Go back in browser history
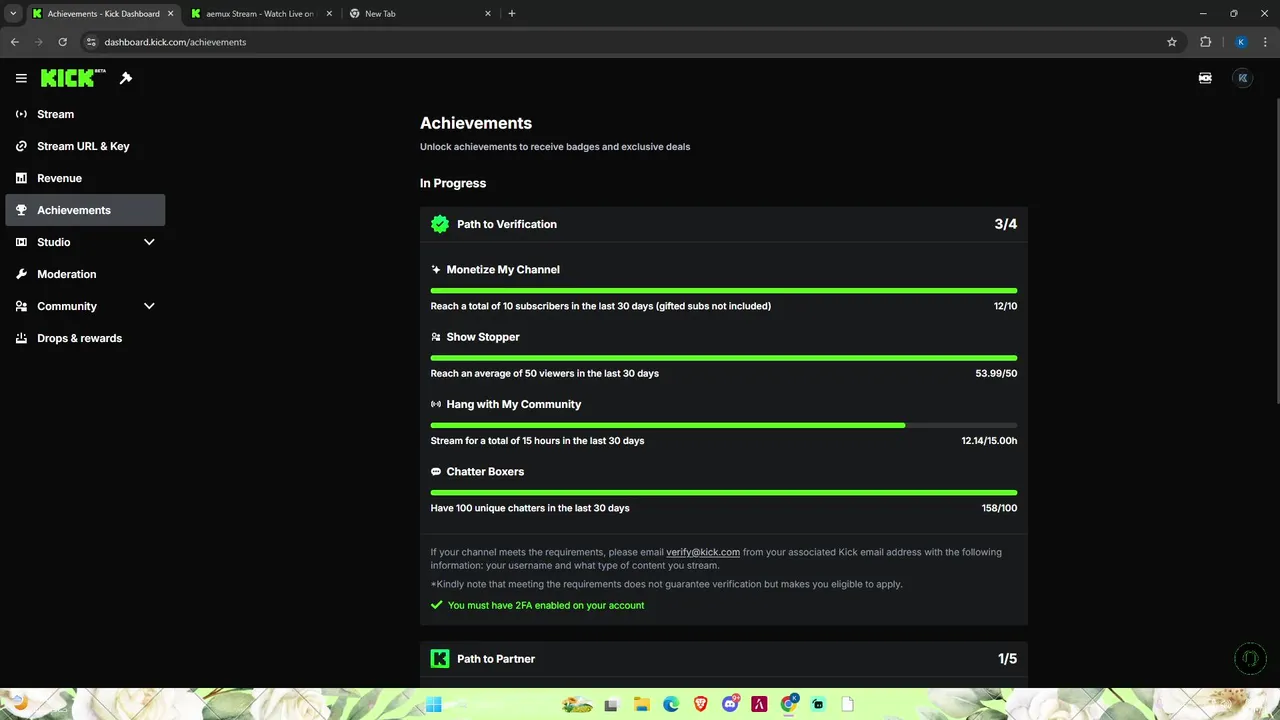This screenshot has height=720, width=1280. (15, 42)
